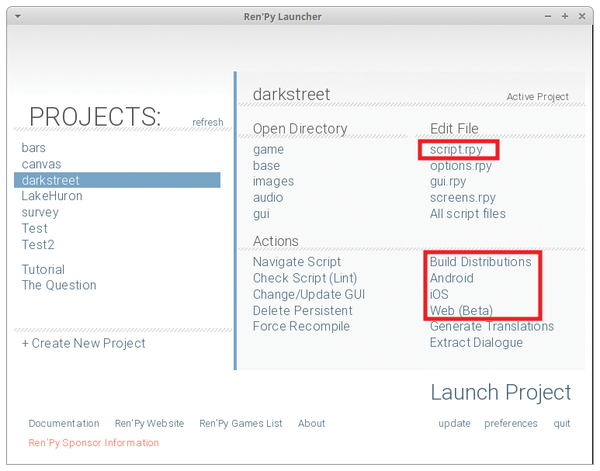Minimize the Ren'Py Launcher window
The image size is (600, 471).
548,16
